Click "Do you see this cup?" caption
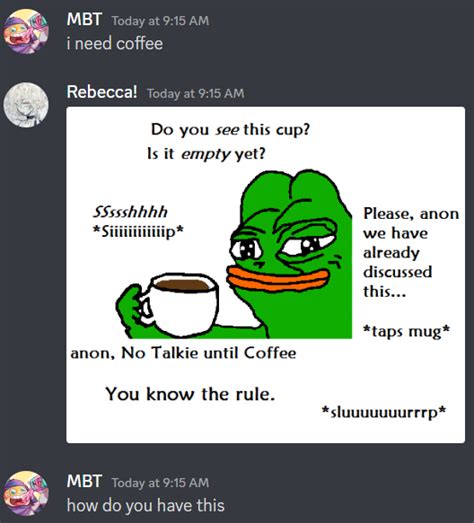 tap(230, 129)
